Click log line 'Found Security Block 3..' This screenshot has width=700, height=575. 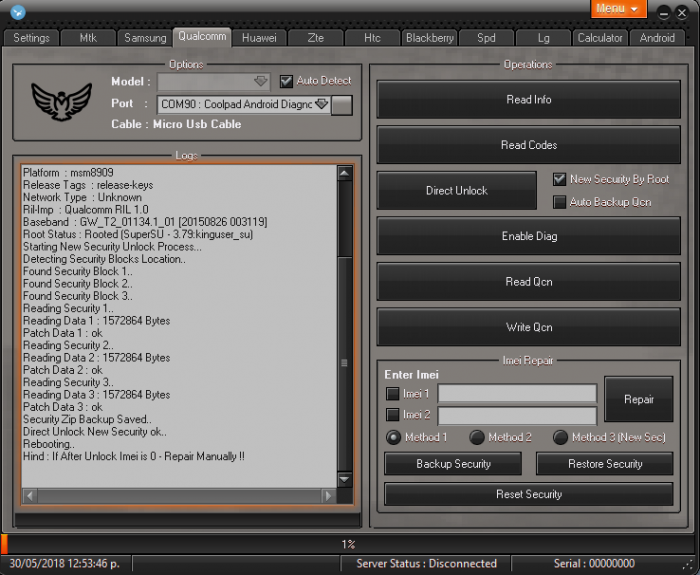[x=78, y=296]
